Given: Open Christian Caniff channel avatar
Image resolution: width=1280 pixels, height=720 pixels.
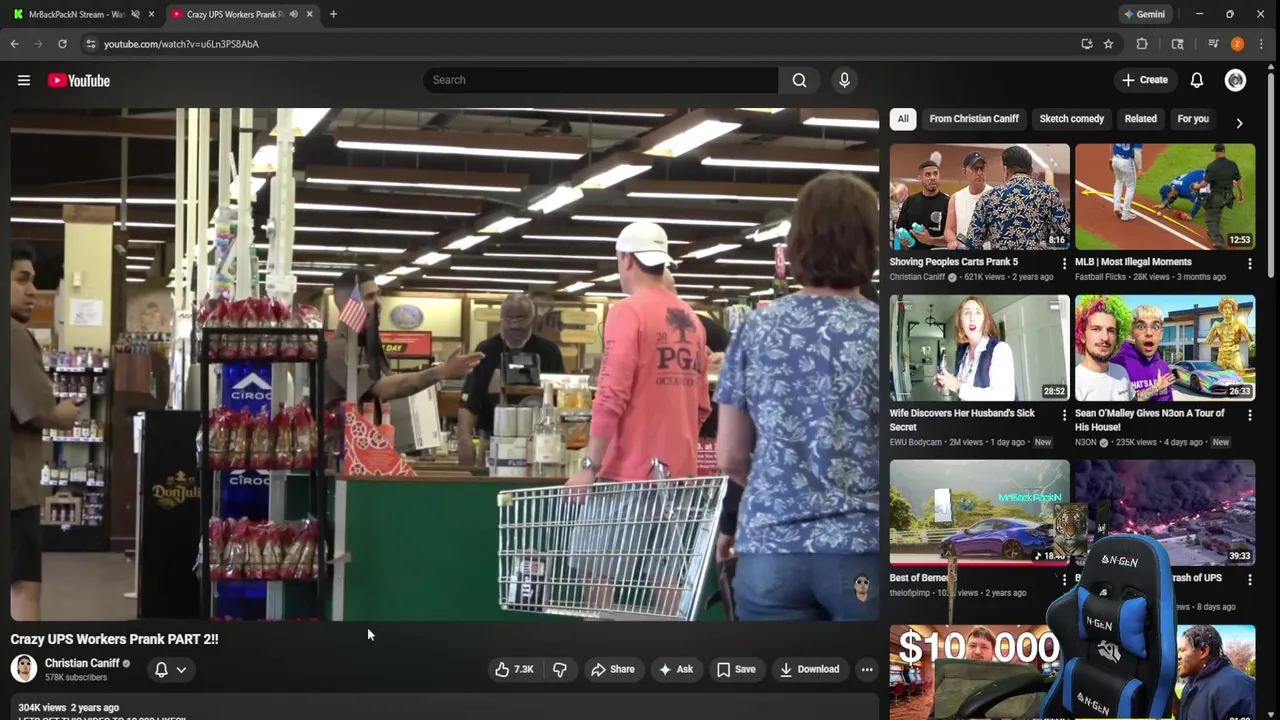Looking at the screenshot, I should pos(24,668).
